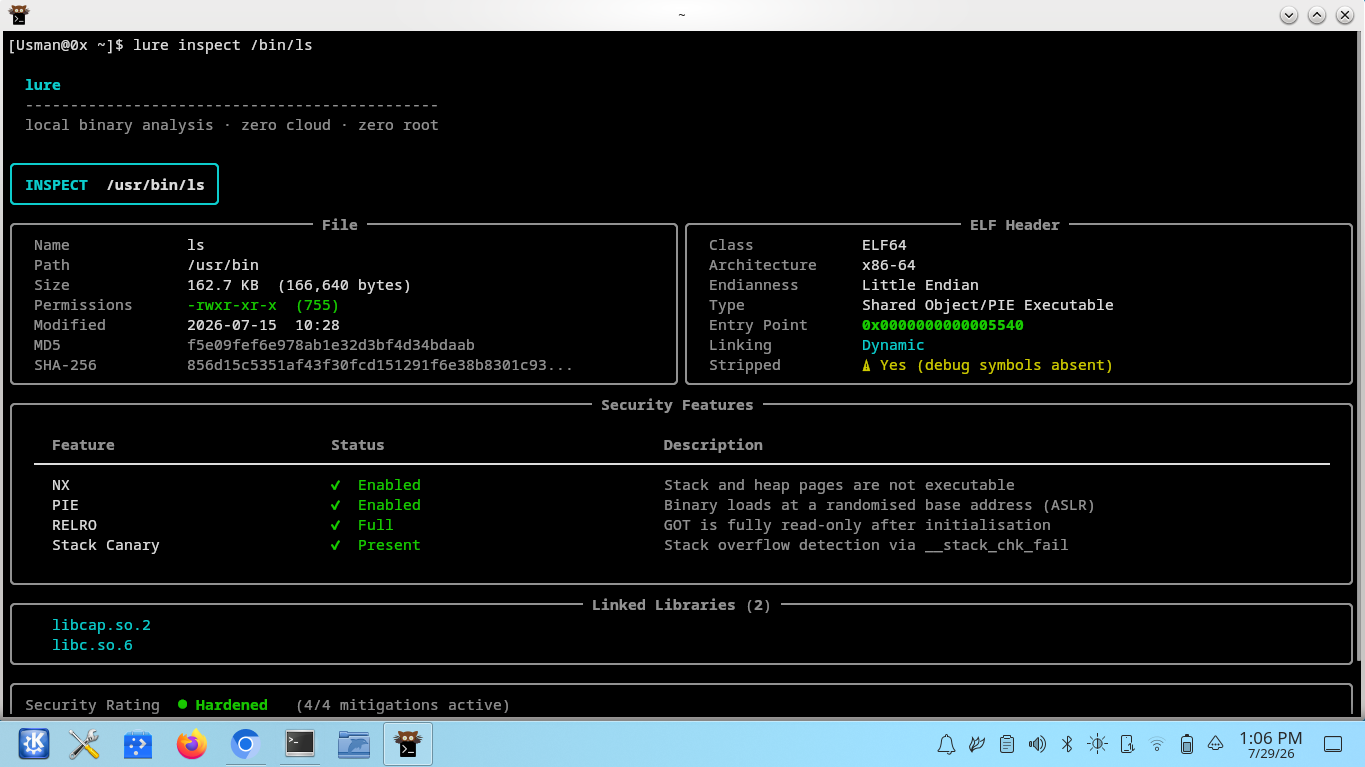Click the active cat terminal taskbar entry

(x=408, y=744)
